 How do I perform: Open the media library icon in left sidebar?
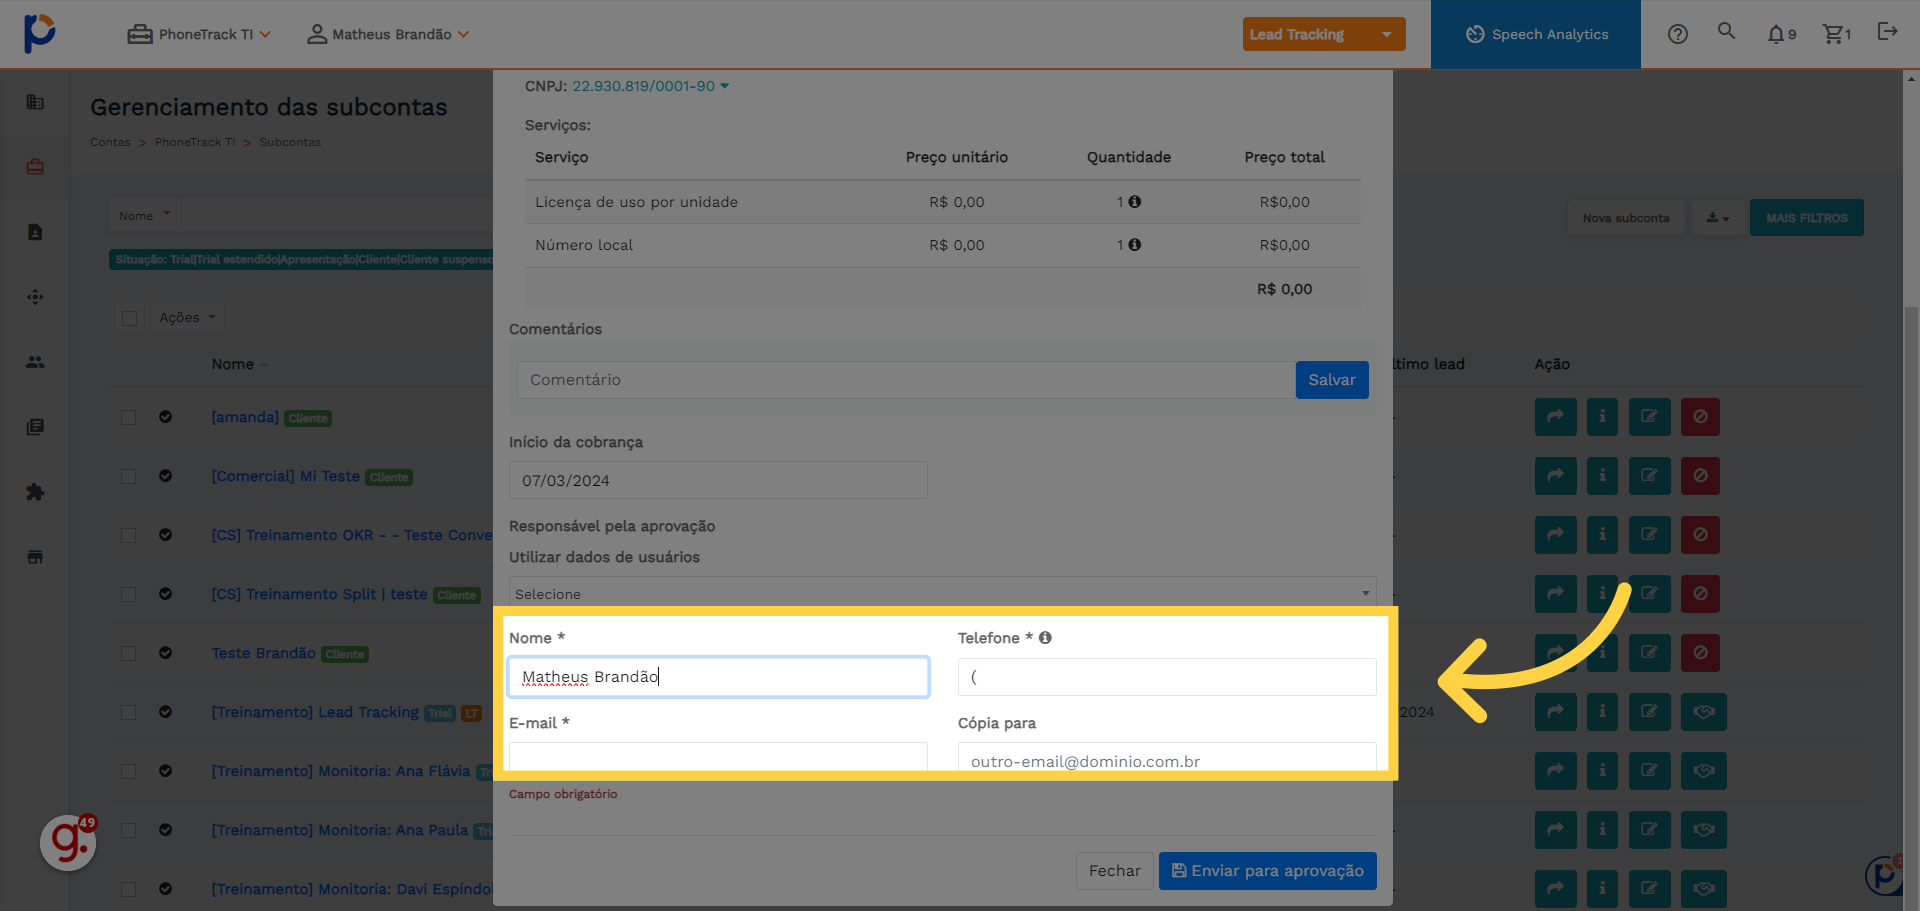[x=35, y=427]
